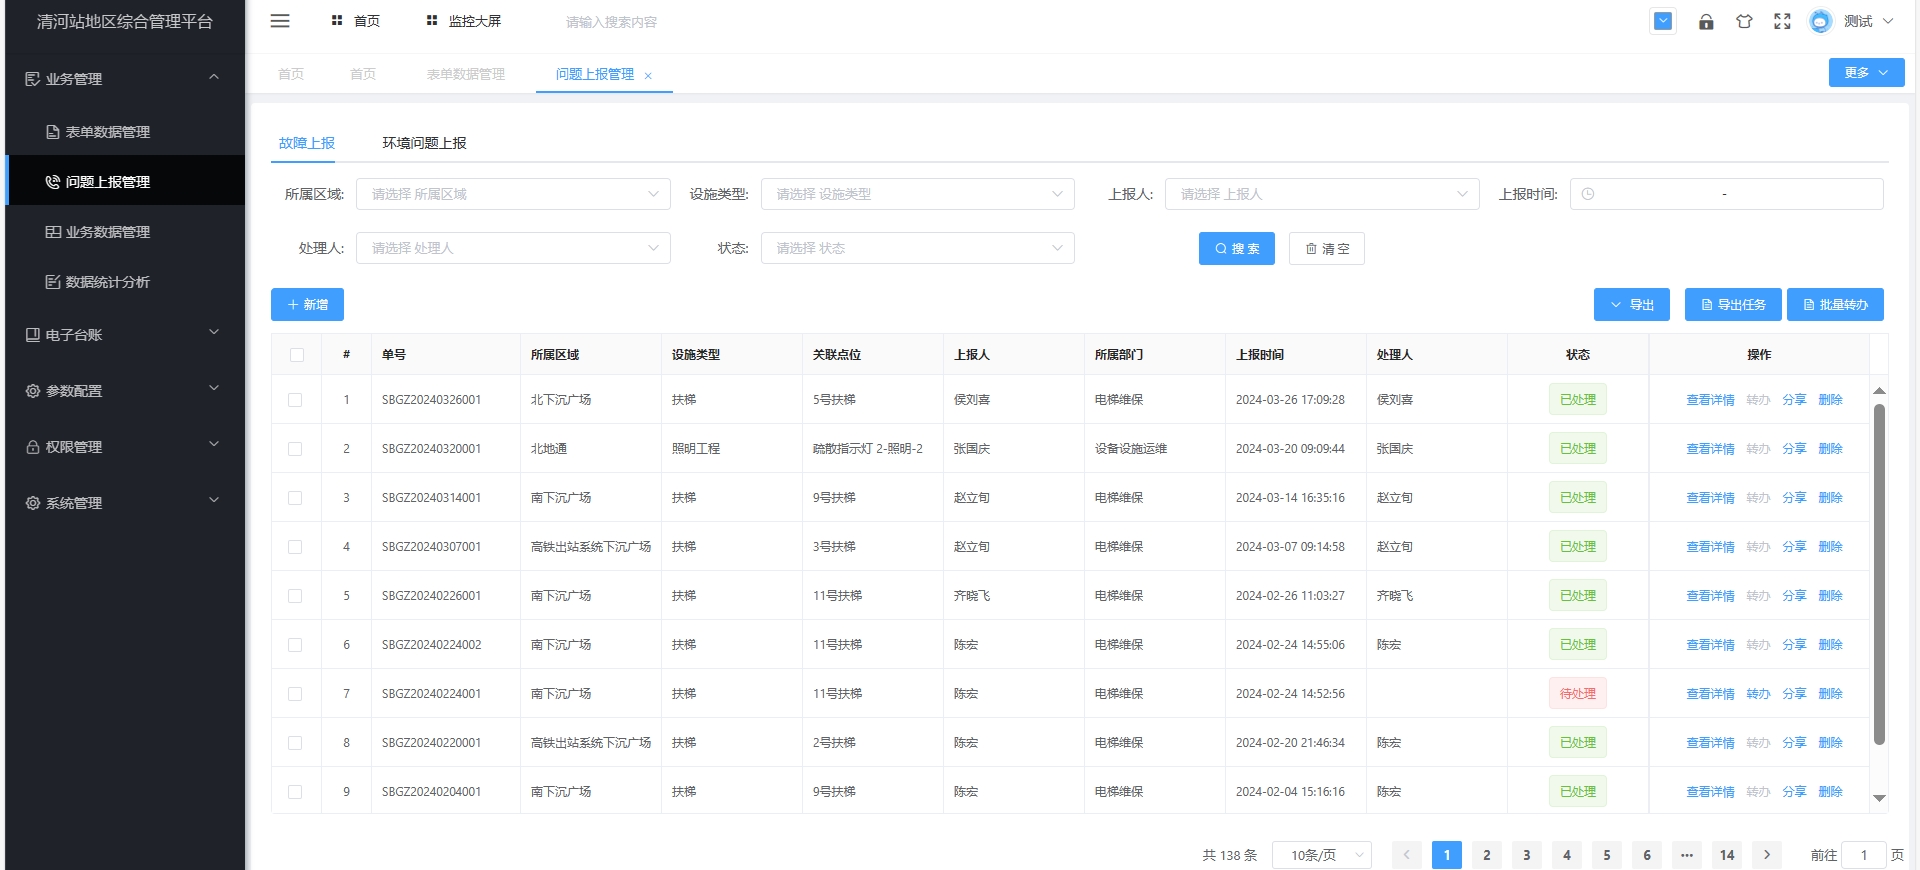Click the 表单数据管理 document icon
This screenshot has width=1920, height=870.
point(53,132)
